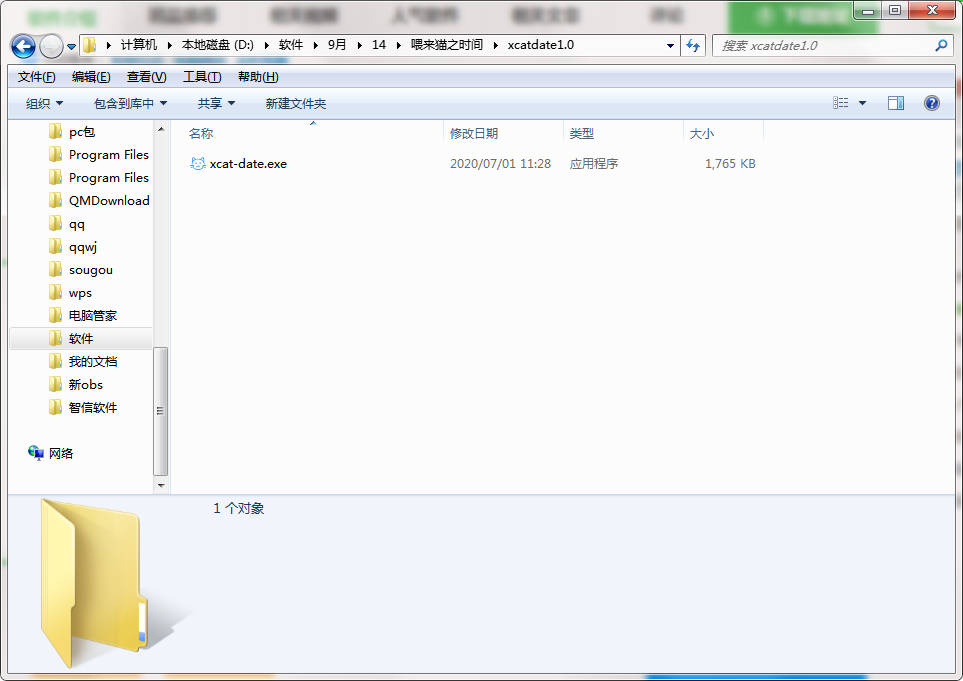Expand breadcrumb arrow after 喂来猫之时间
Viewport: 963px width, 681px height.
(496, 45)
